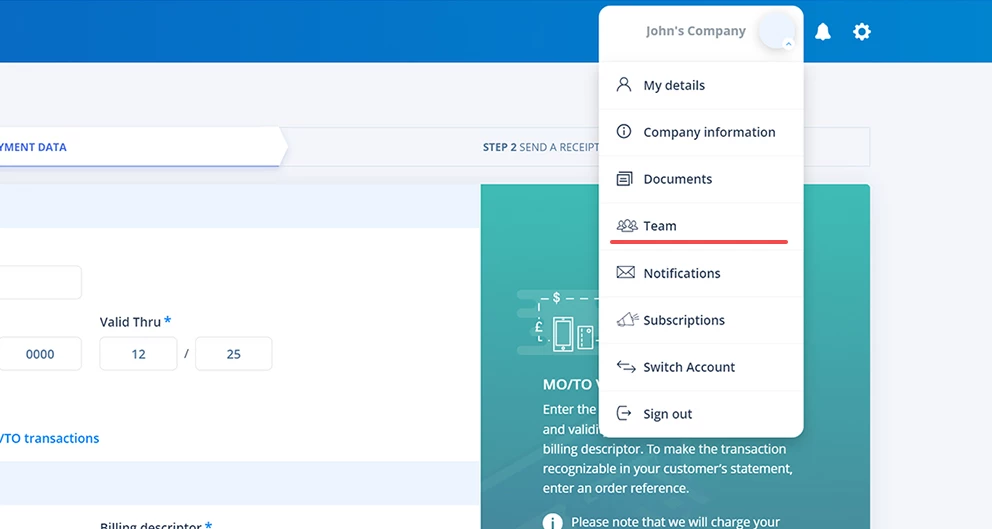Click the Documents page icon
This screenshot has width=992, height=529.
click(624, 179)
